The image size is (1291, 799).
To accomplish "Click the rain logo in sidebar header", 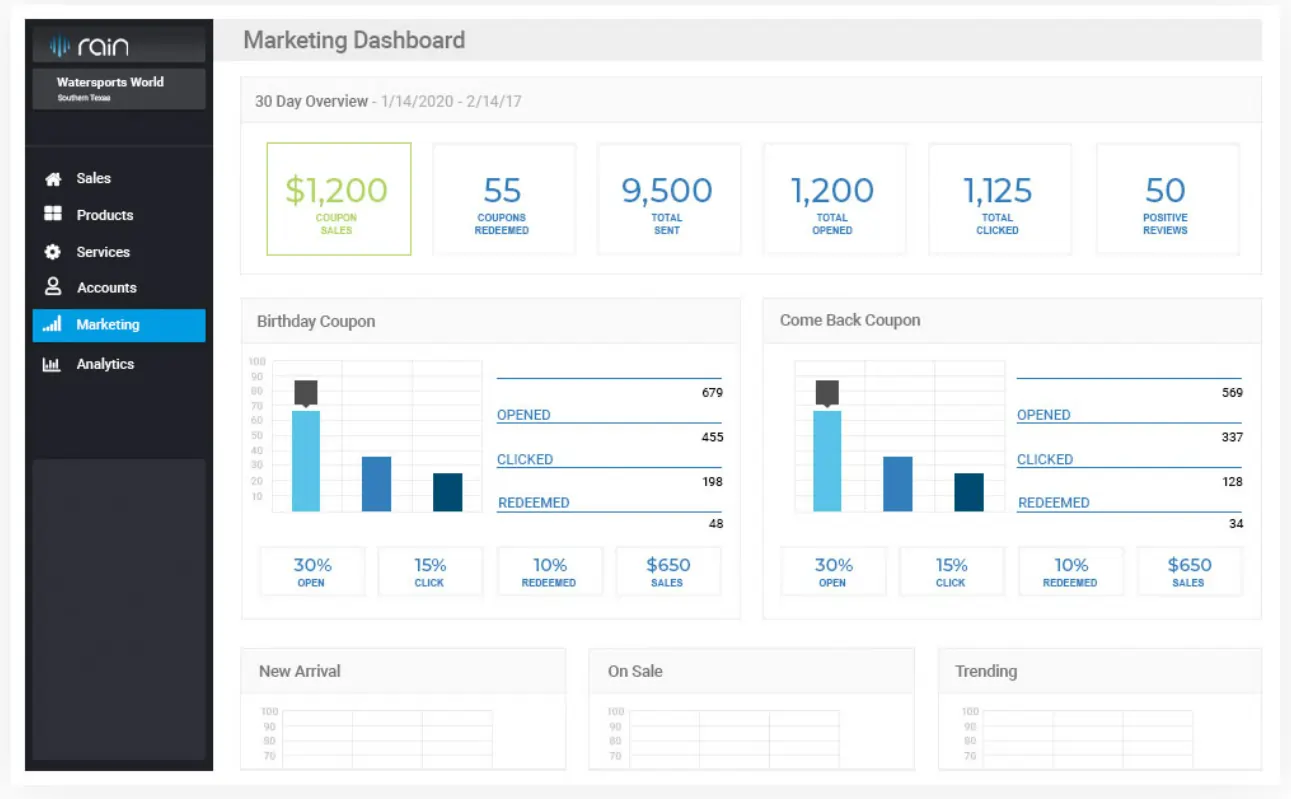I will [90, 46].
